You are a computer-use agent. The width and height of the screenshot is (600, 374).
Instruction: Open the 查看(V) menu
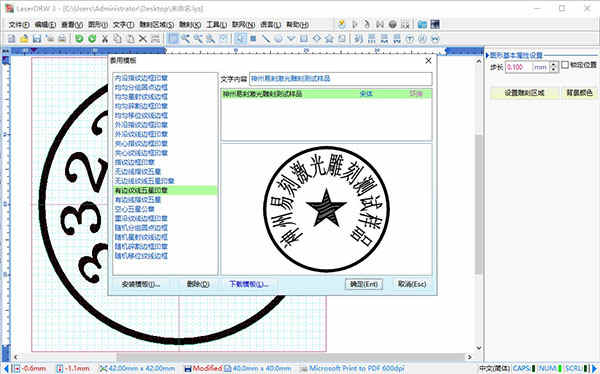click(72, 24)
